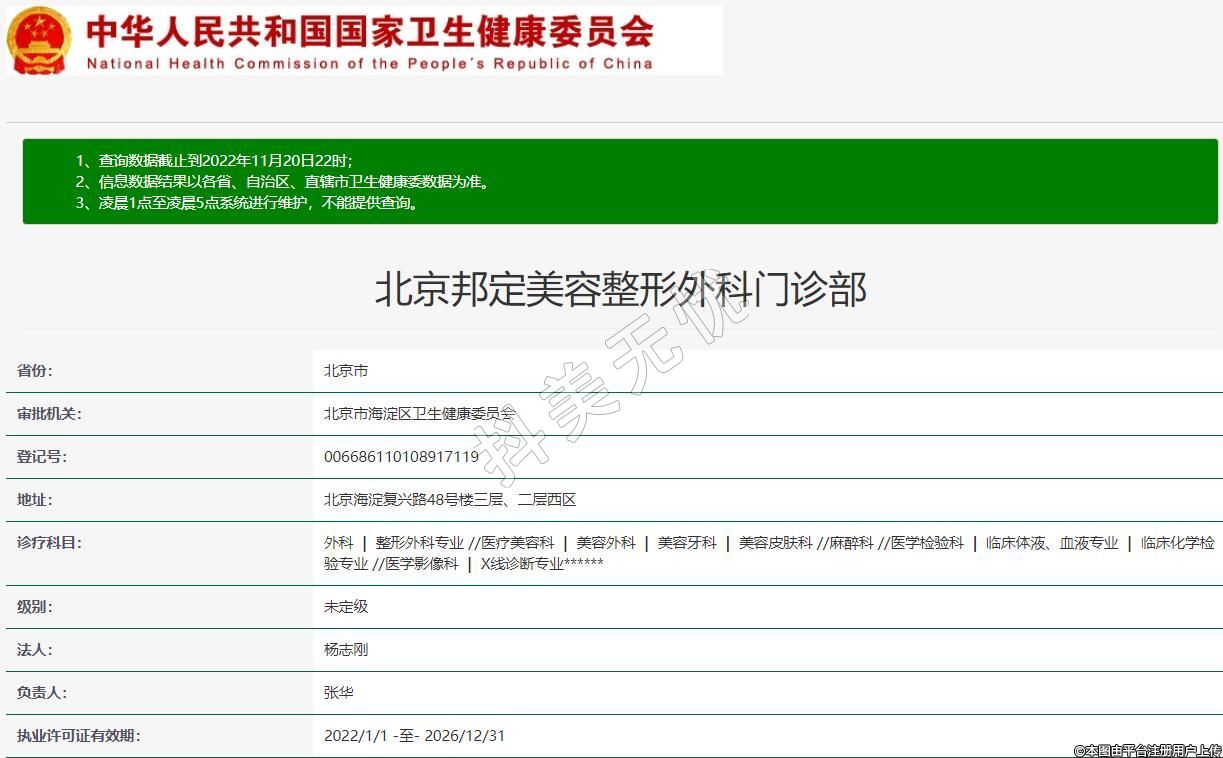Image resolution: width=1223 pixels, height=758 pixels.
Task: Click the English commission name under the header
Action: [370, 63]
